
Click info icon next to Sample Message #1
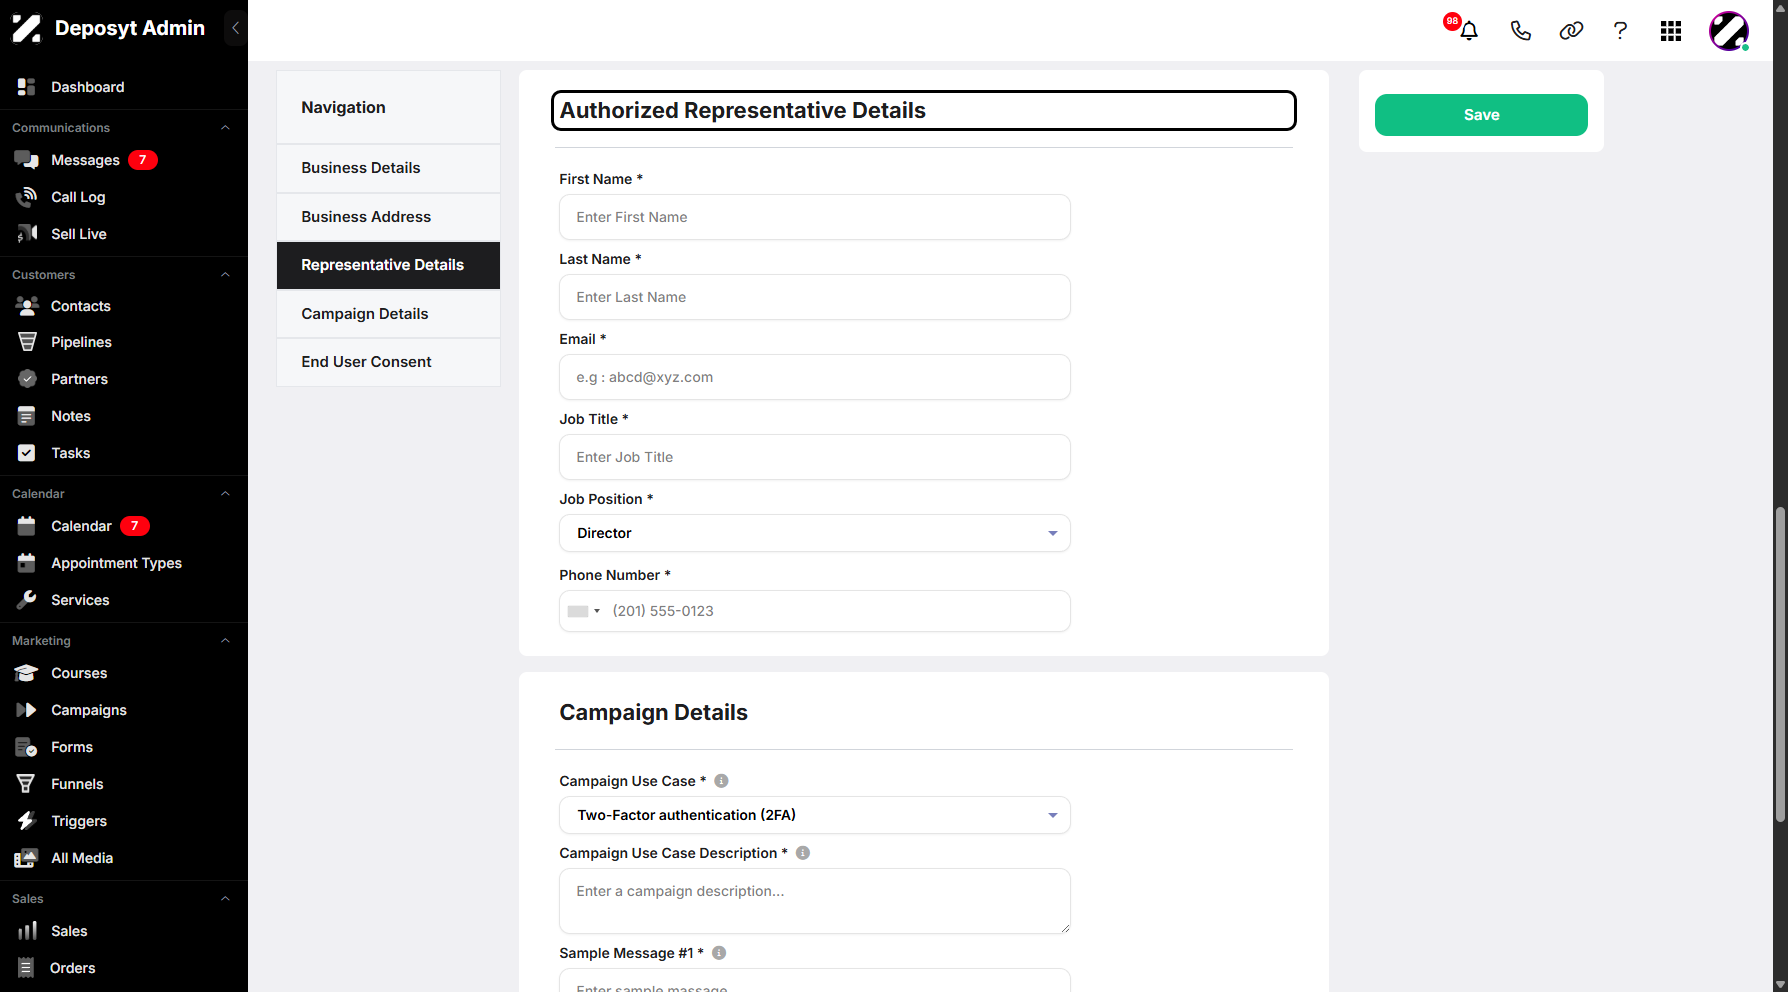pyautogui.click(x=719, y=953)
